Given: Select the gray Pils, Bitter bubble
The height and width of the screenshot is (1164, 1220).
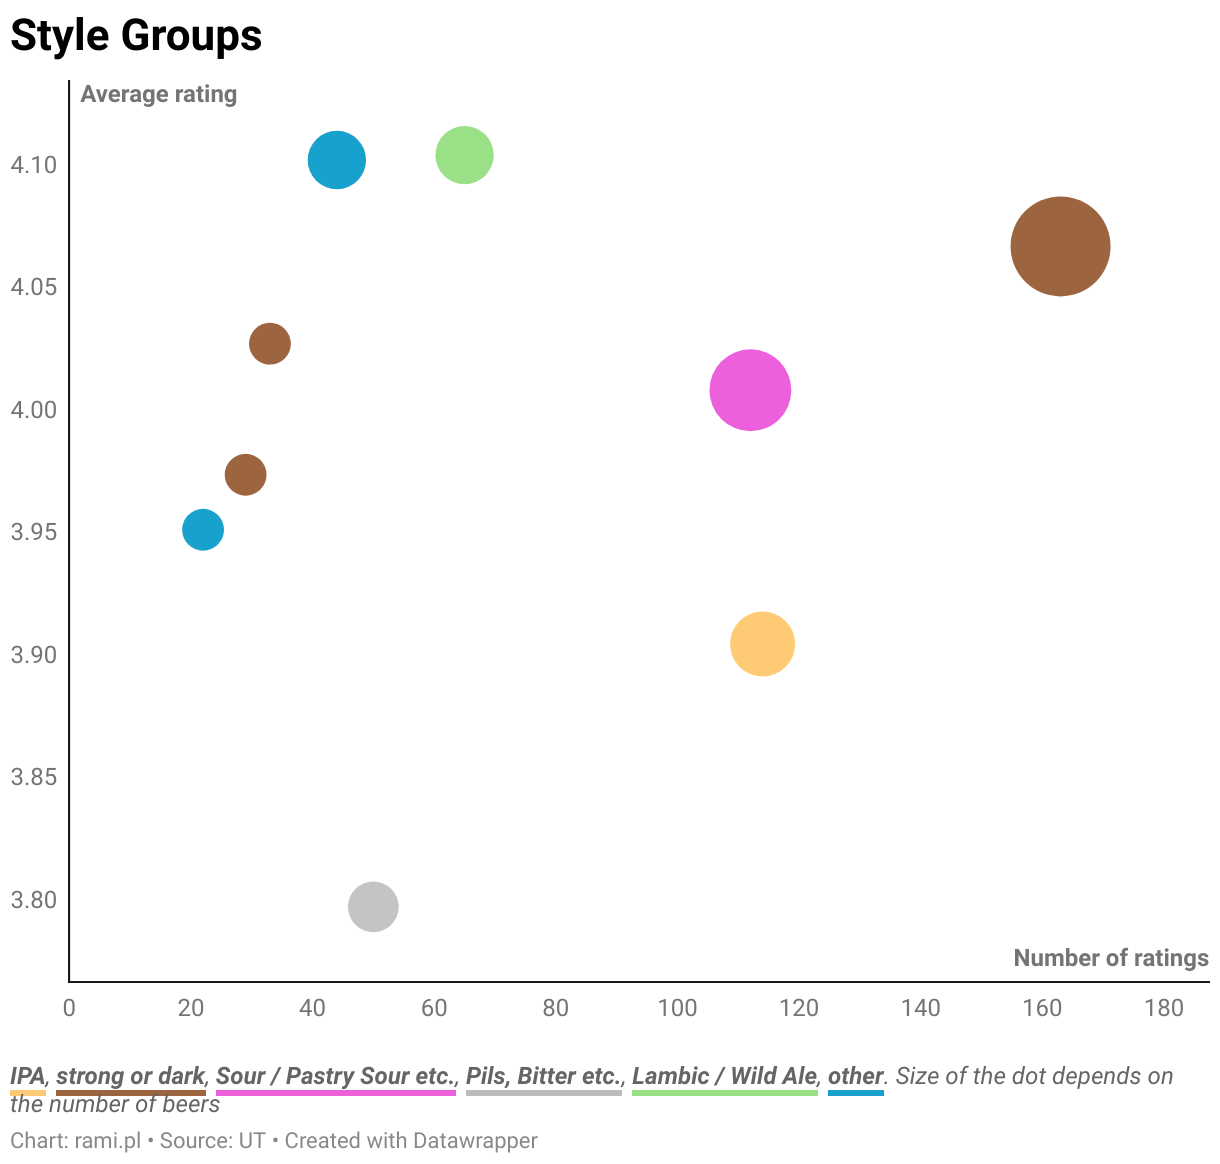Looking at the screenshot, I should pos(373,907).
